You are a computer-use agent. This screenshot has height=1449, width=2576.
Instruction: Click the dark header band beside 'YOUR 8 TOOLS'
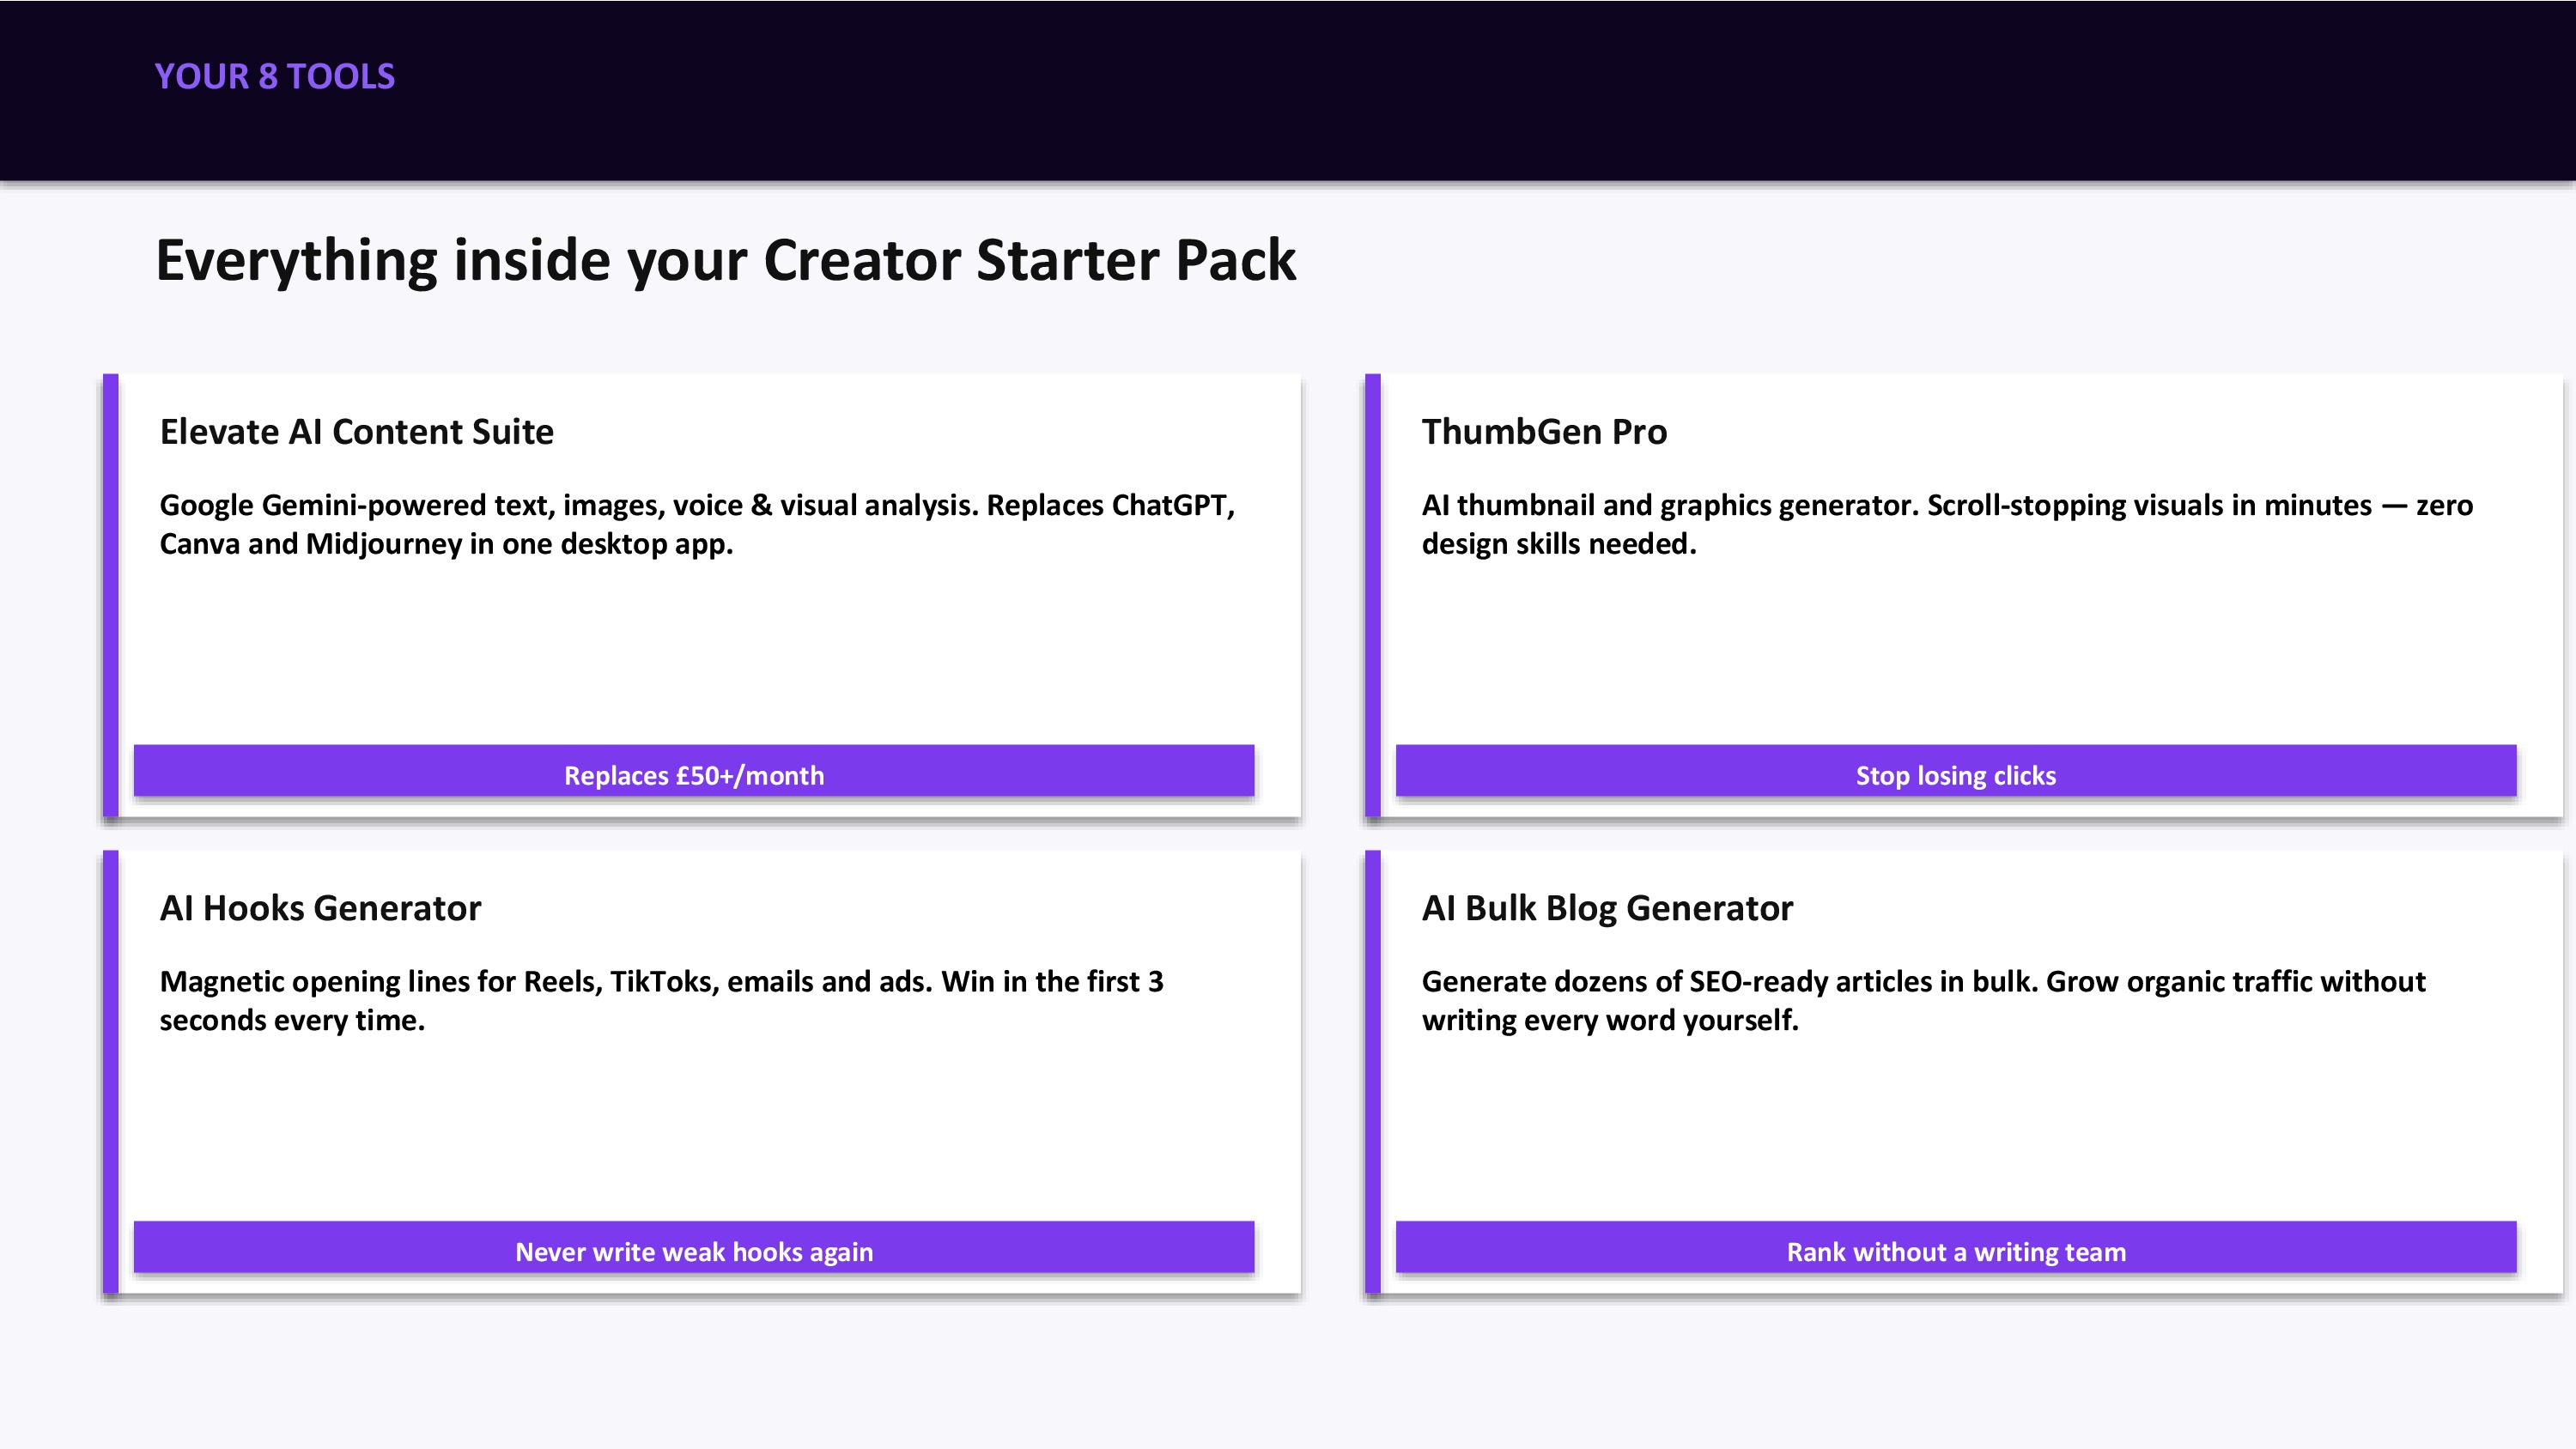point(1400,90)
